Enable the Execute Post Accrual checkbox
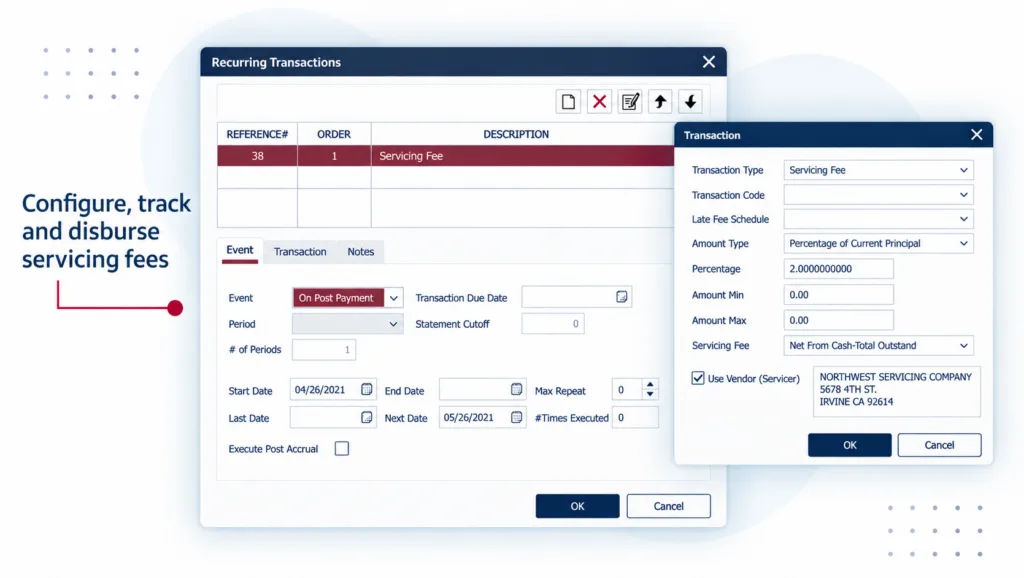The width and height of the screenshot is (1024, 578). tap(342, 449)
